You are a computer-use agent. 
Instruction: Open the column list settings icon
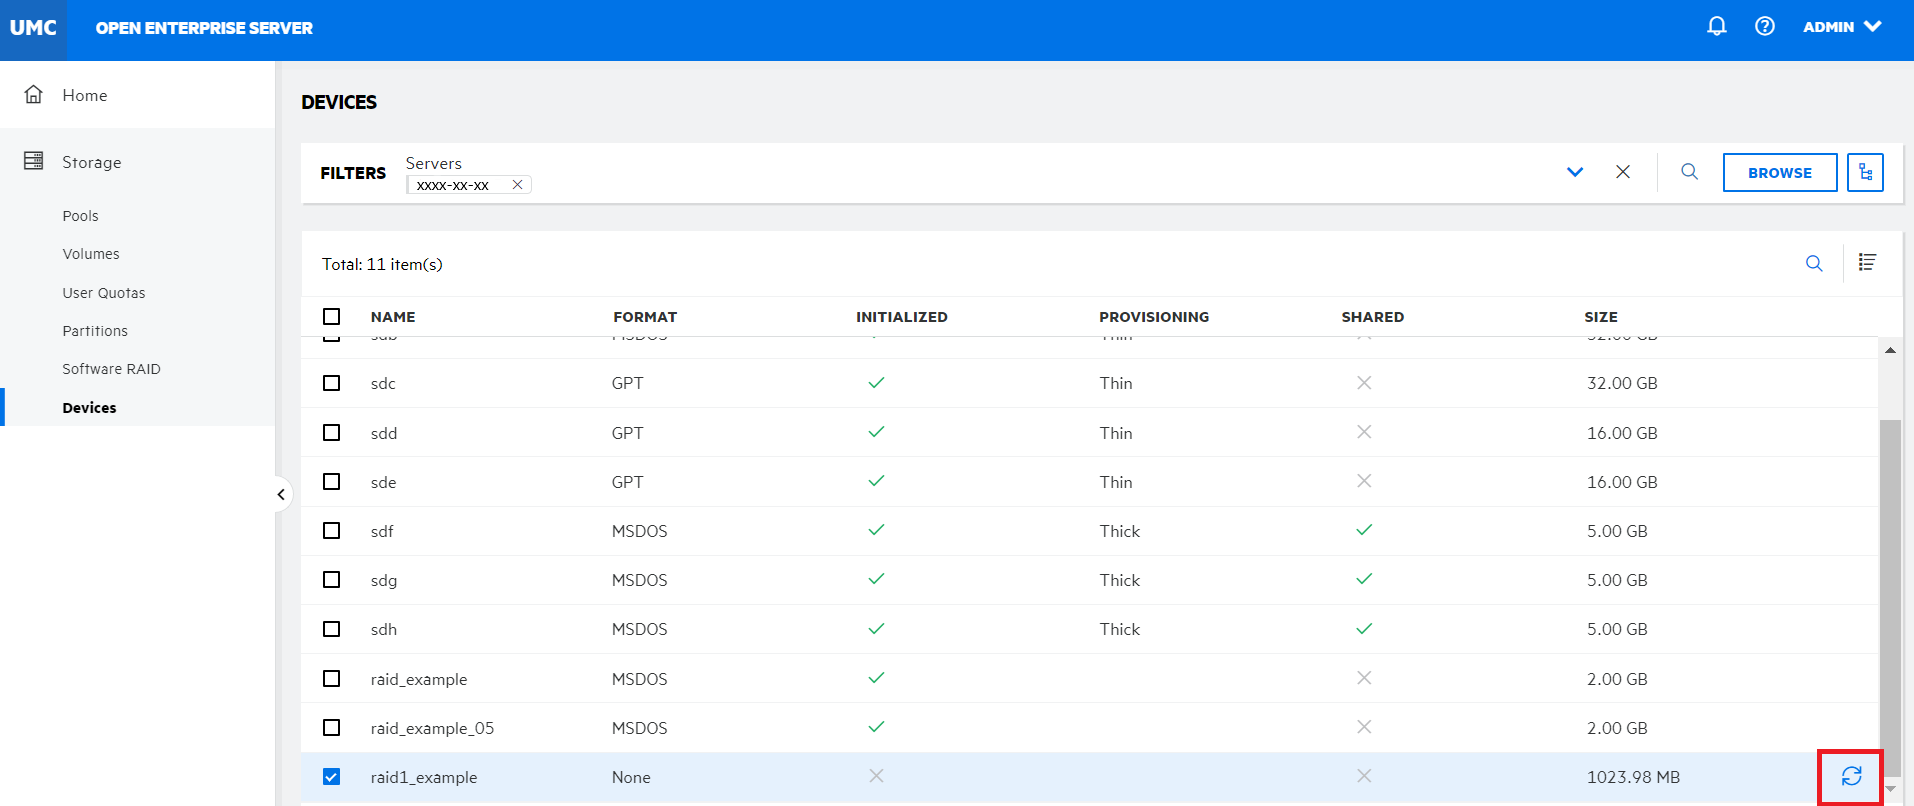coord(1867,263)
